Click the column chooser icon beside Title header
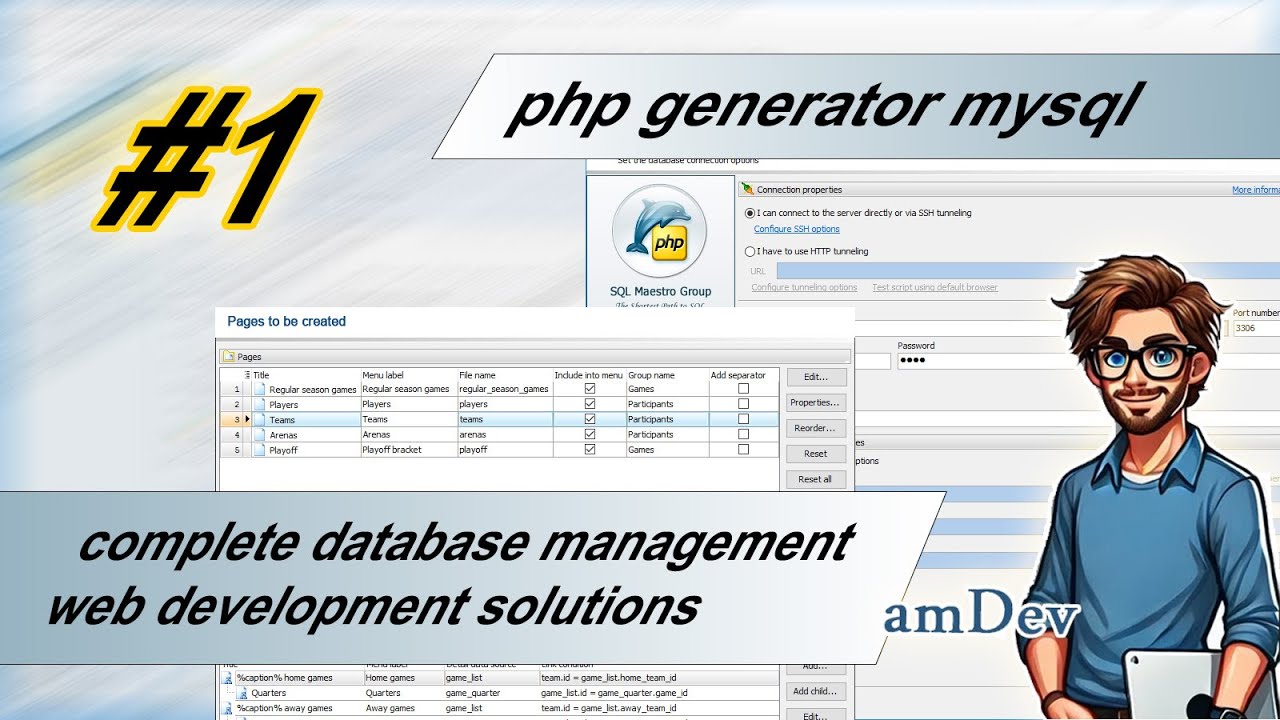Image resolution: width=1280 pixels, height=720 pixels. 247,375
